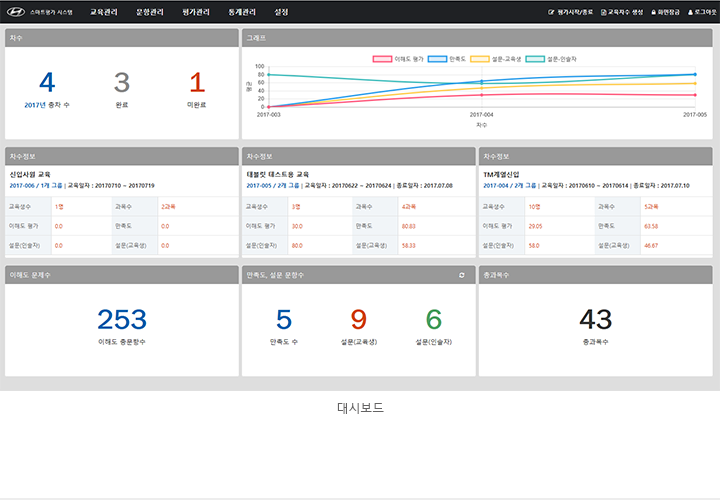
Task: Click the 만족도 수 value 5
Action: 284,320
